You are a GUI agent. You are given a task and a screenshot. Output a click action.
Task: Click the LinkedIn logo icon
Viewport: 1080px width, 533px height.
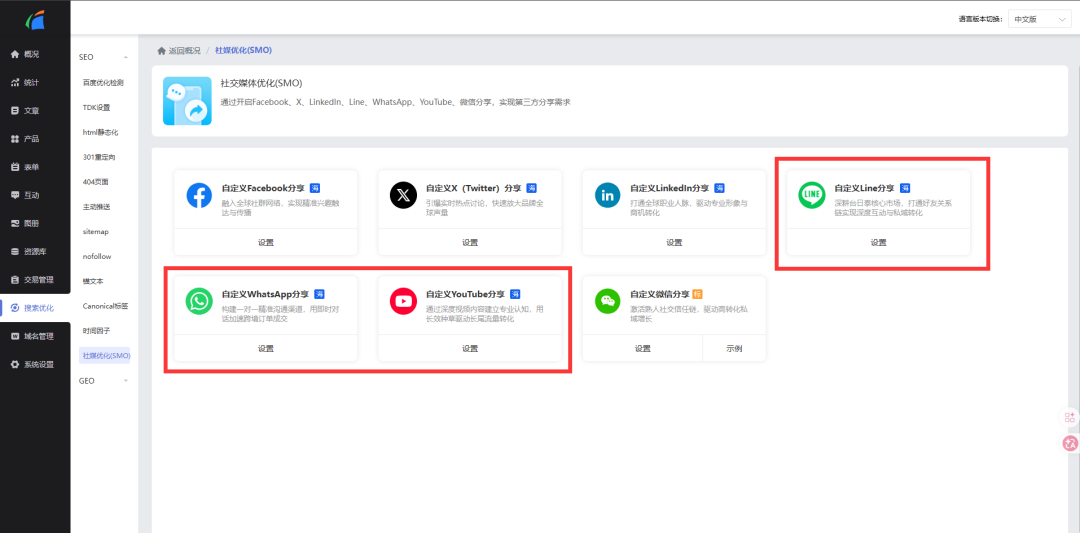(x=608, y=195)
